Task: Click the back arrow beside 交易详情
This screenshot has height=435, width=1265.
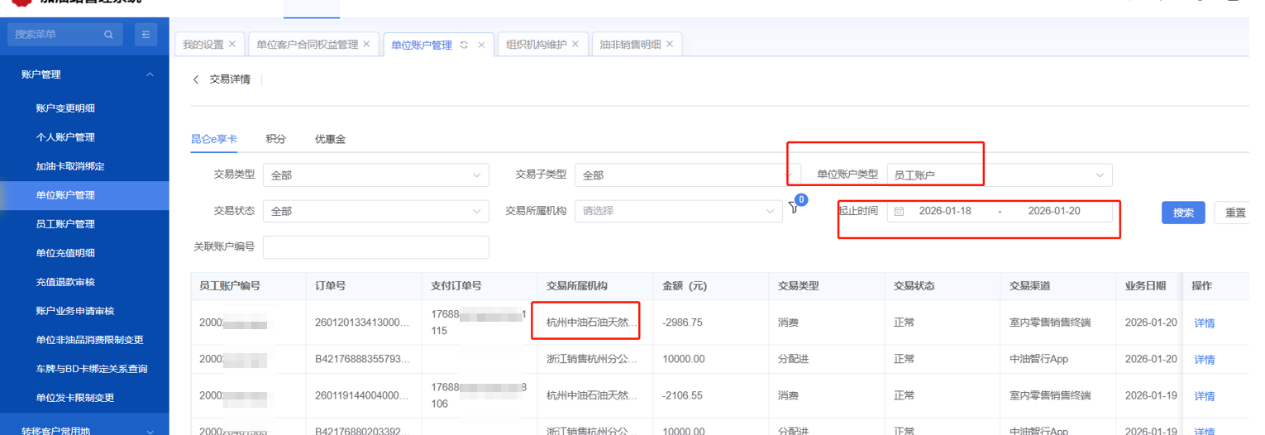Action: point(196,79)
